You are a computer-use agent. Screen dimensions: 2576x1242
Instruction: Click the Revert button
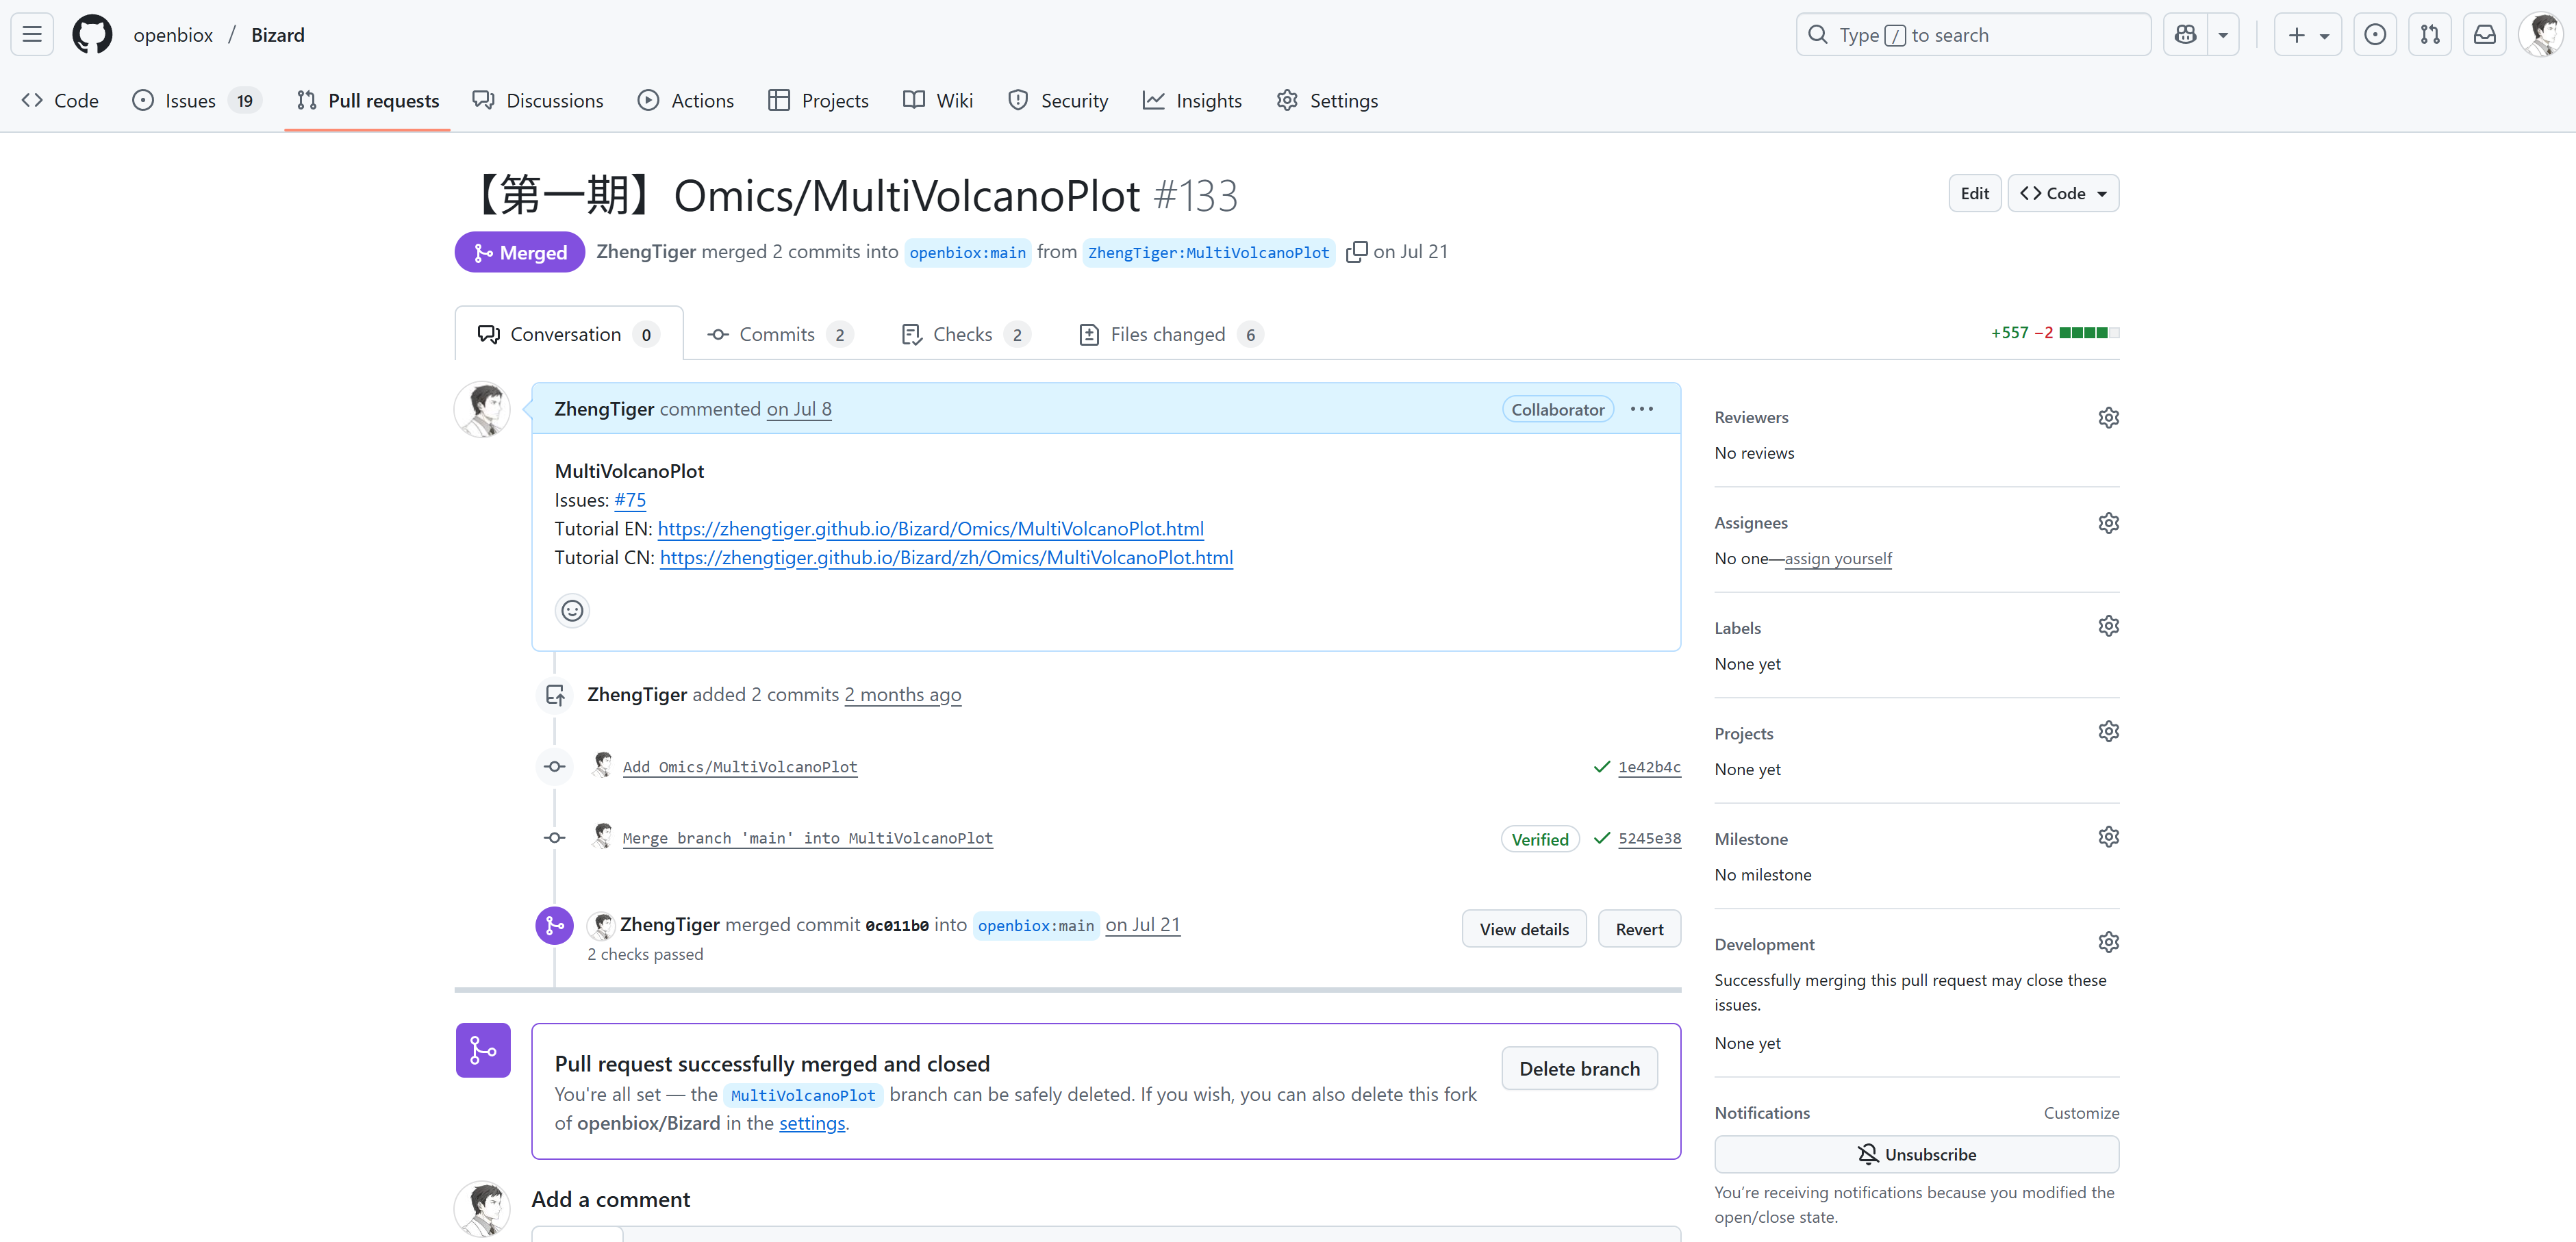1639,929
